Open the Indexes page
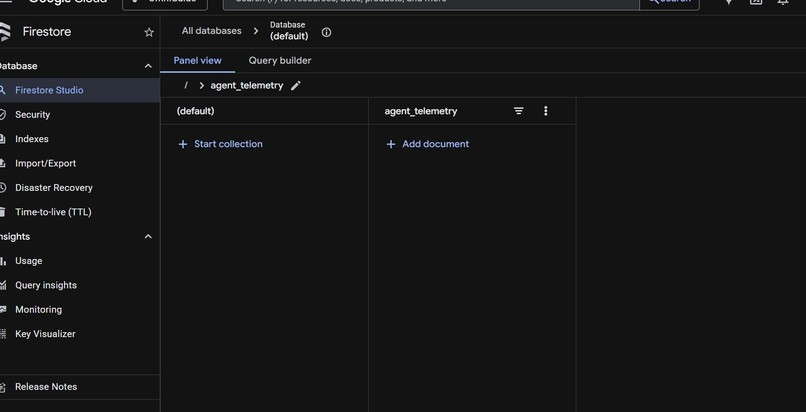This screenshot has width=806, height=412. (80, 139)
